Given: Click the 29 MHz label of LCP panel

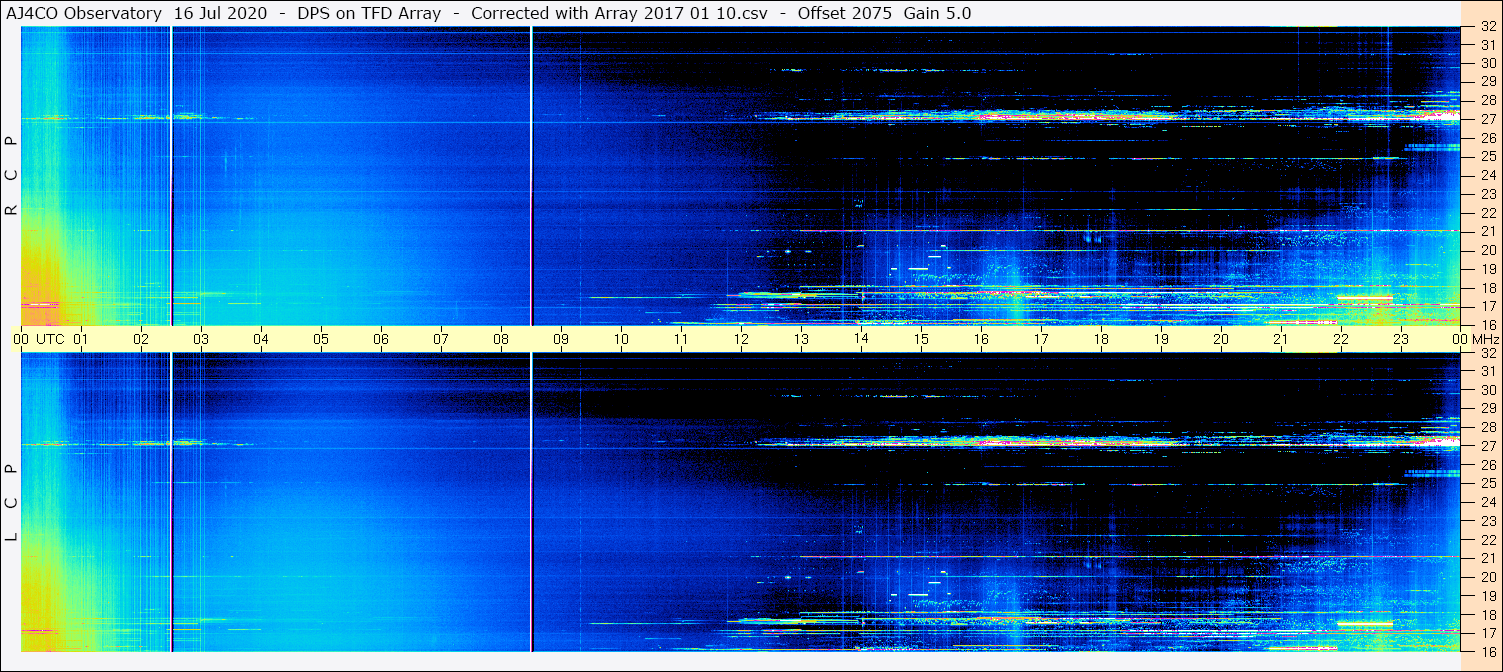Looking at the screenshot, I should [x=1487, y=408].
